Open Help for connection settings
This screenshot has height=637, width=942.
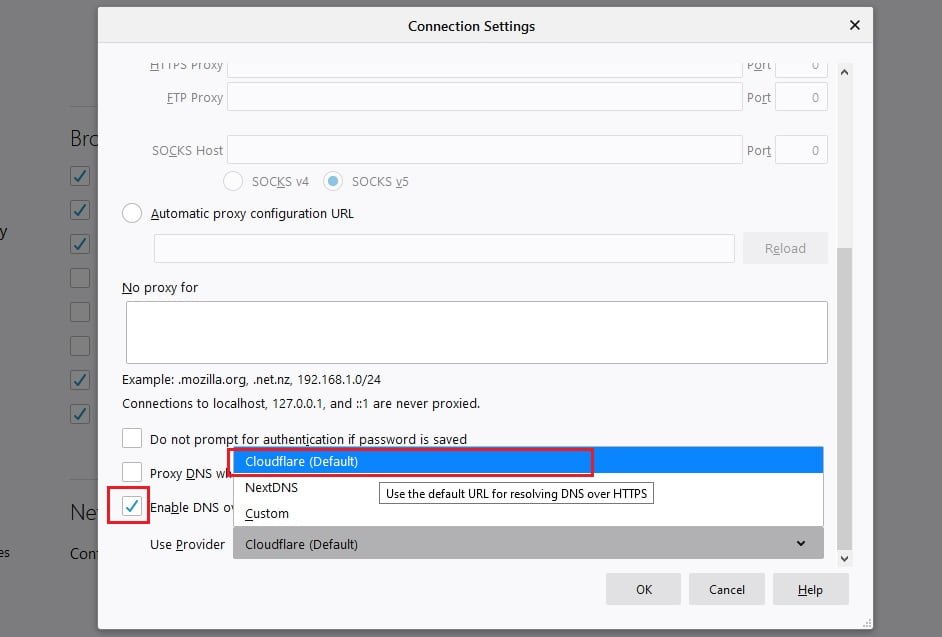click(x=810, y=589)
